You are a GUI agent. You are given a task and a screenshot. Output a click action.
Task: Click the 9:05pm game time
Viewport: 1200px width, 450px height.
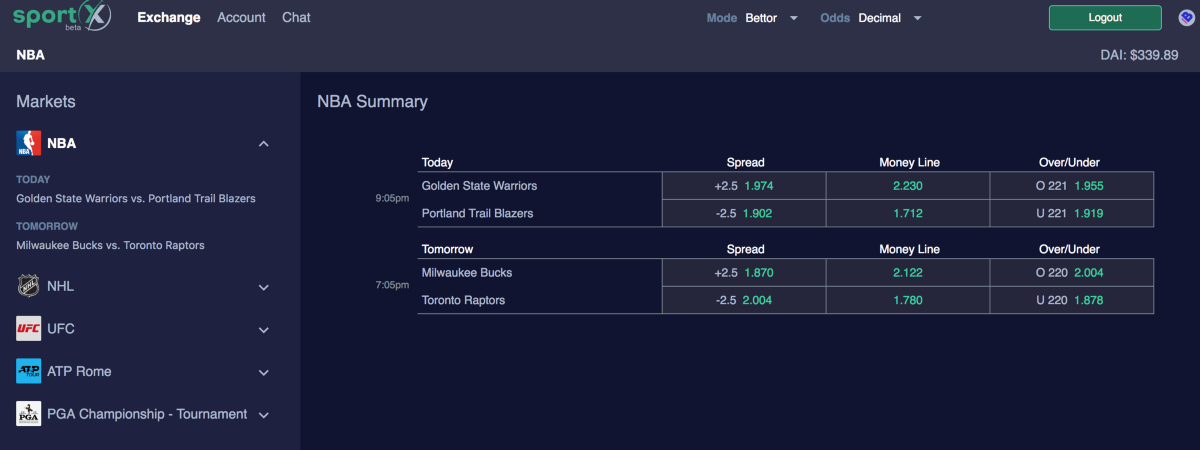click(392, 198)
